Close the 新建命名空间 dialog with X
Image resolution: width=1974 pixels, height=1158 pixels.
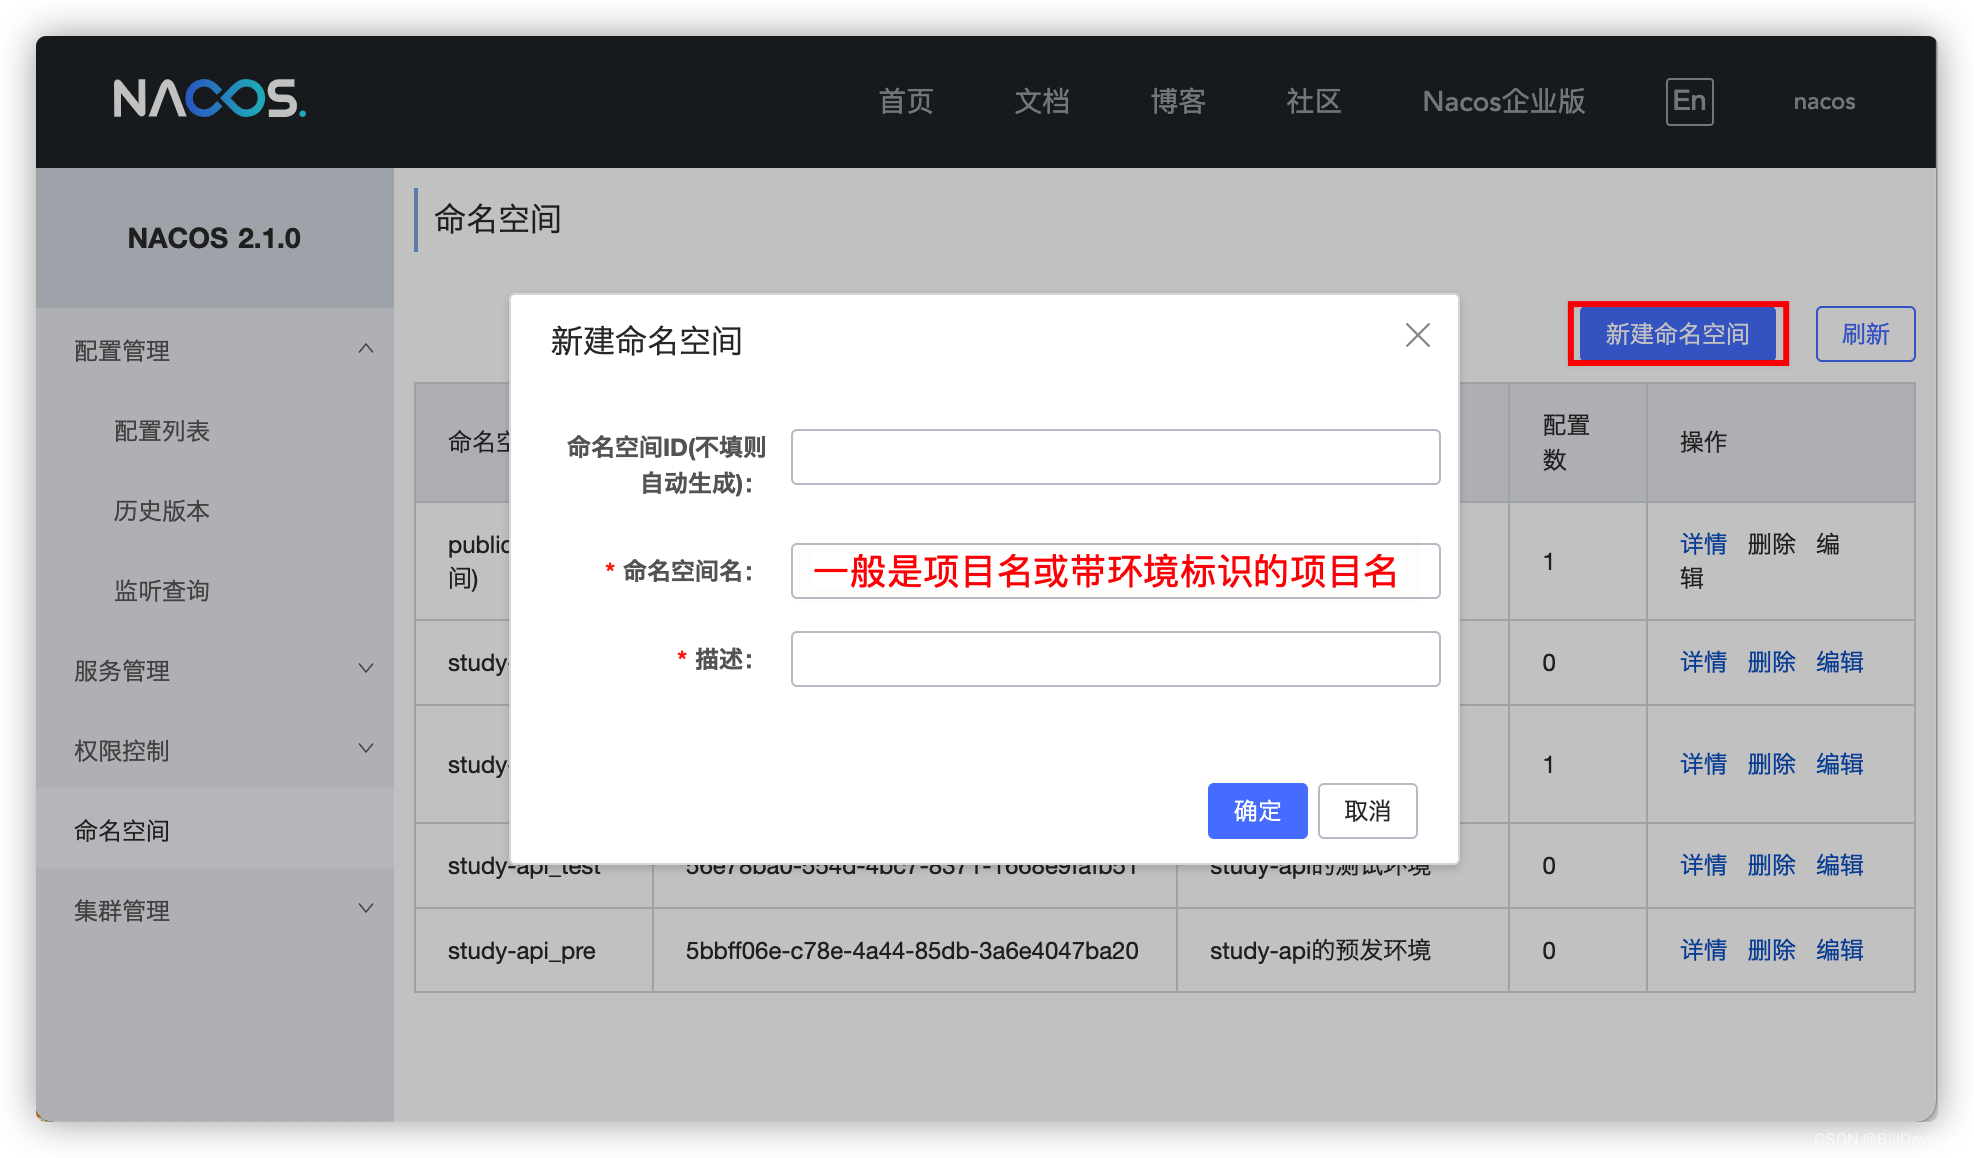pyautogui.click(x=1417, y=335)
